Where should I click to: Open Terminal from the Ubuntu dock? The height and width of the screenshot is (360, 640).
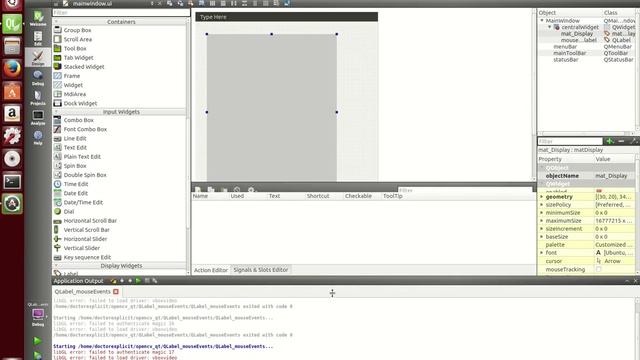click(x=12, y=181)
